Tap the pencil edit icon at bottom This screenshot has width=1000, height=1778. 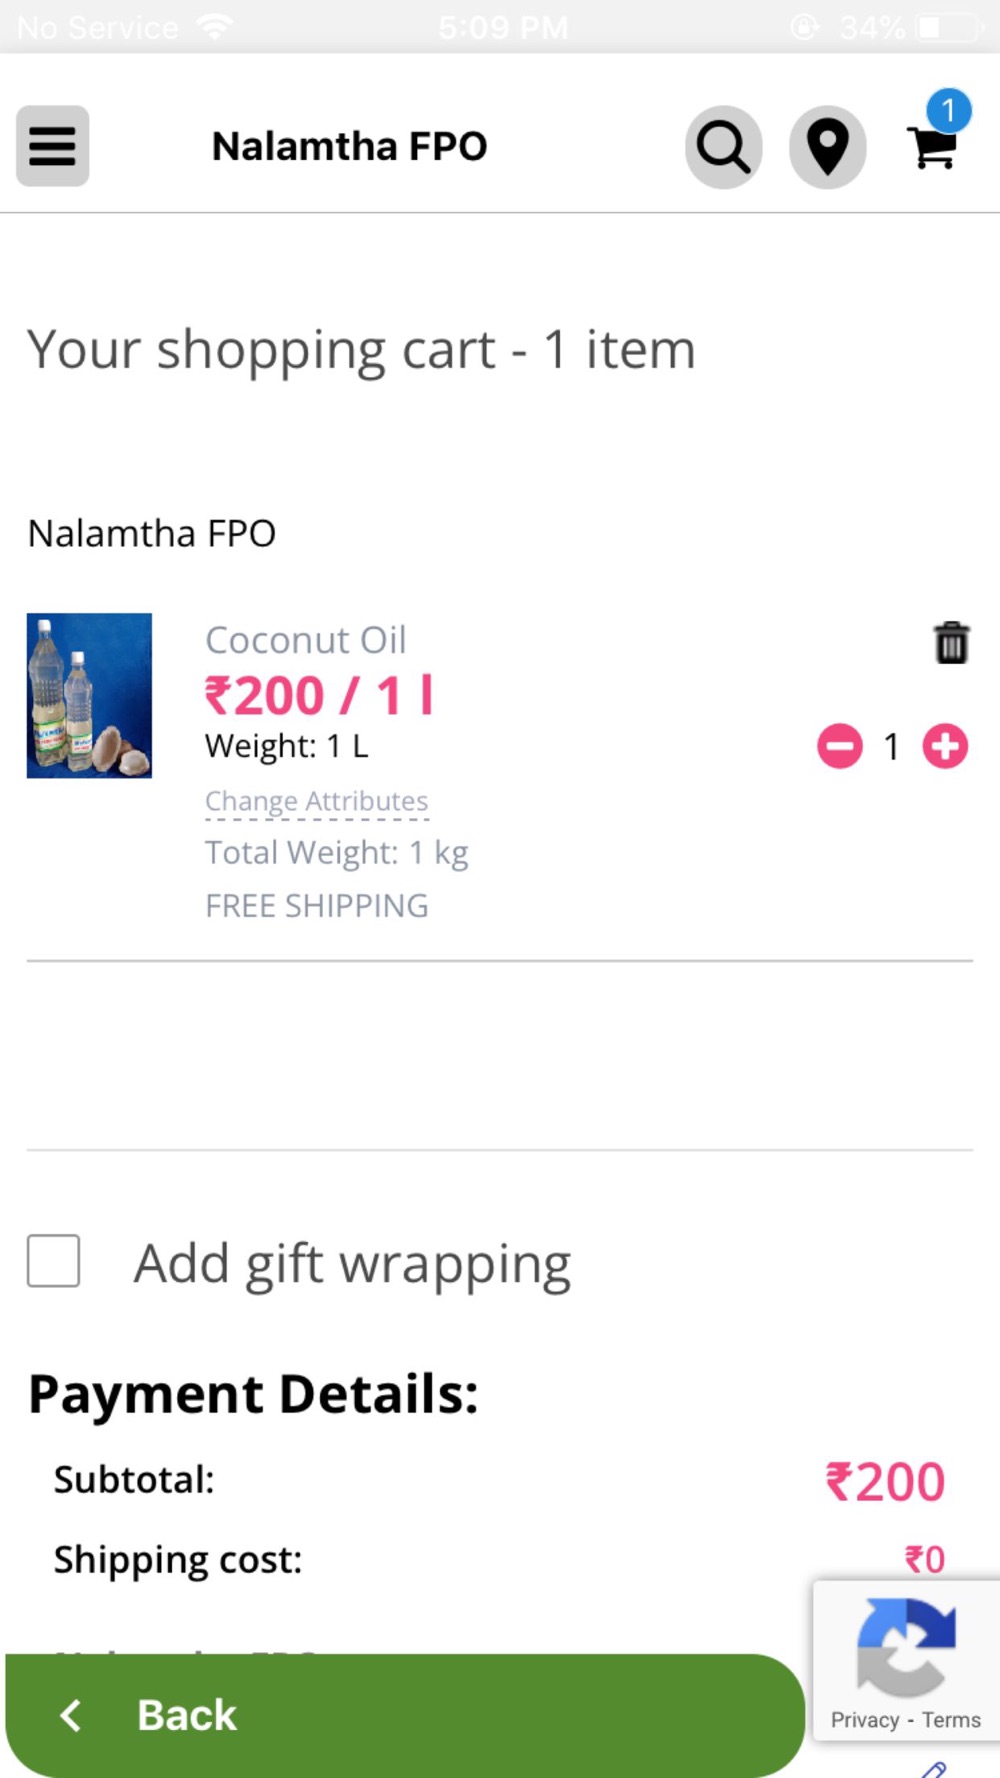[x=933, y=1769]
